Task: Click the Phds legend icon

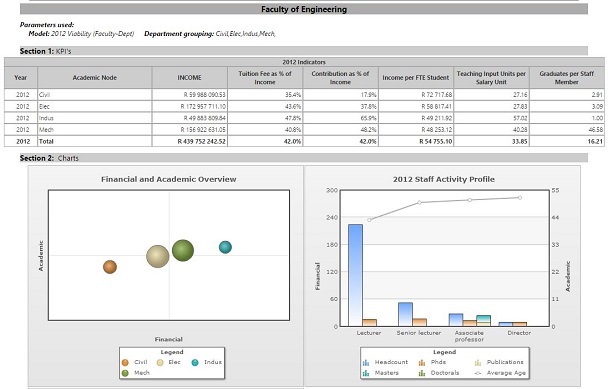Action: coord(422,363)
